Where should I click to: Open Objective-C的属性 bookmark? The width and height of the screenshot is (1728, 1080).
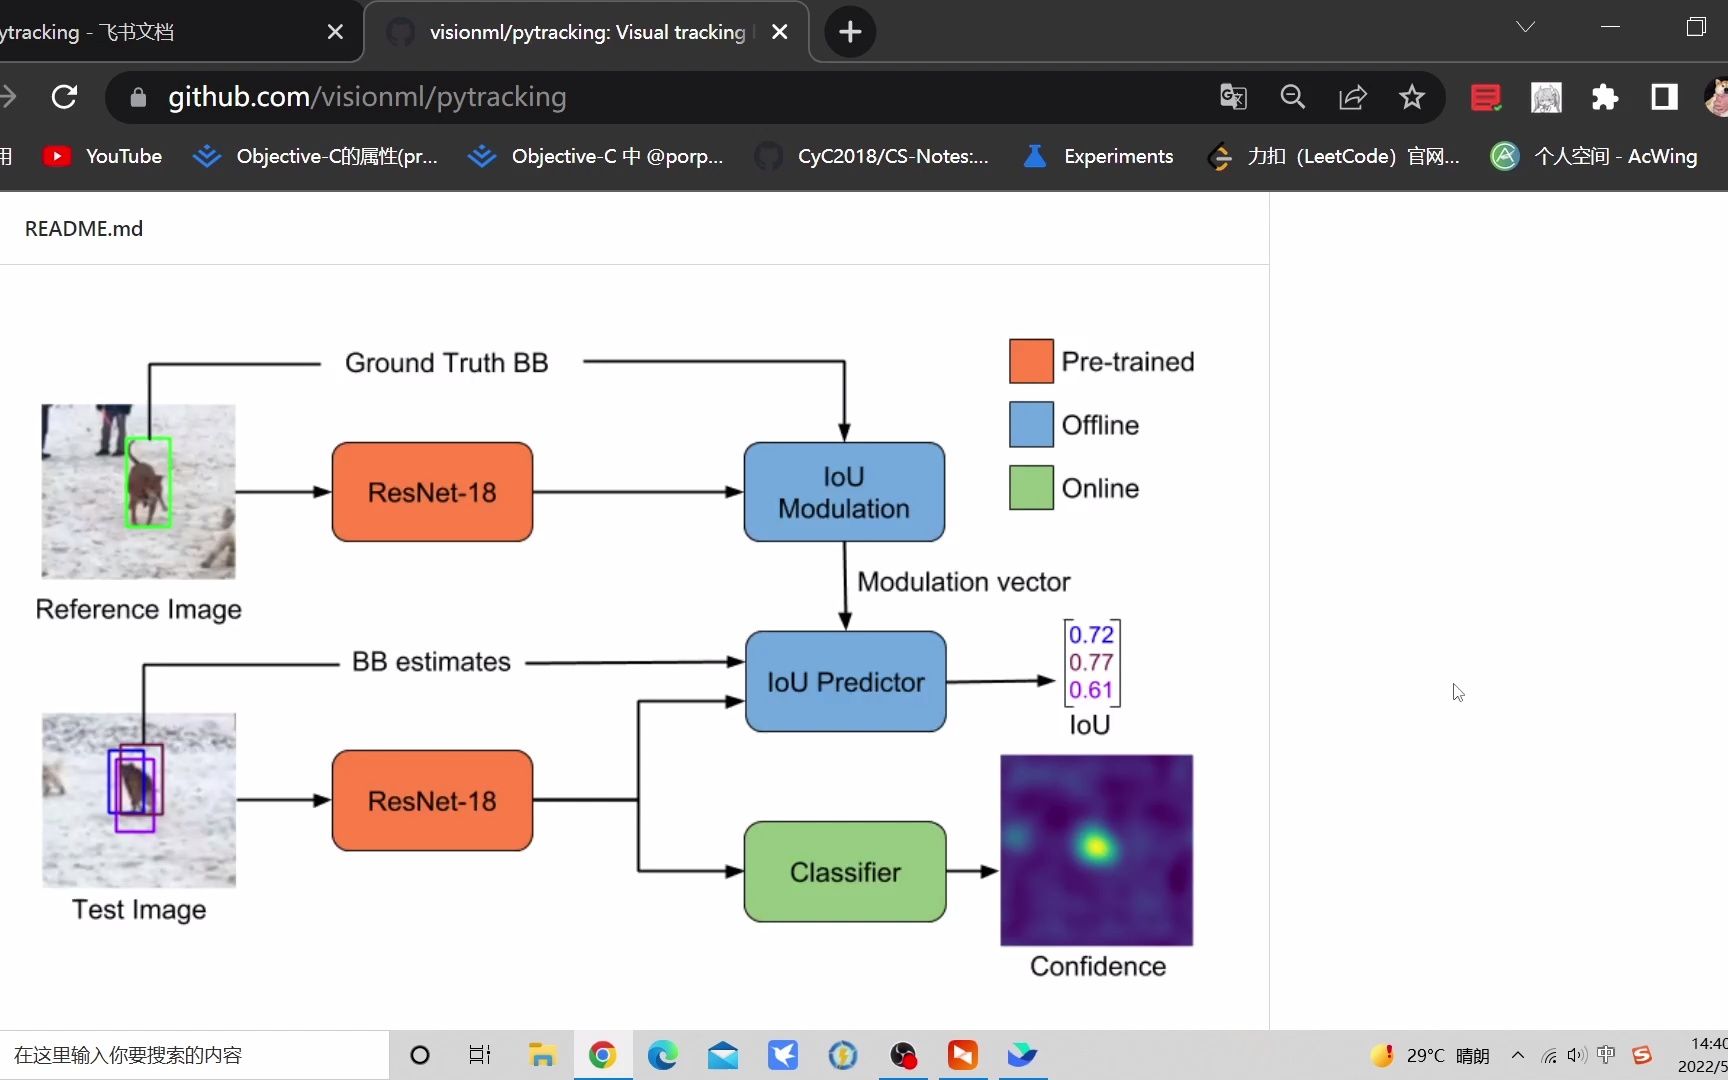click(x=315, y=156)
